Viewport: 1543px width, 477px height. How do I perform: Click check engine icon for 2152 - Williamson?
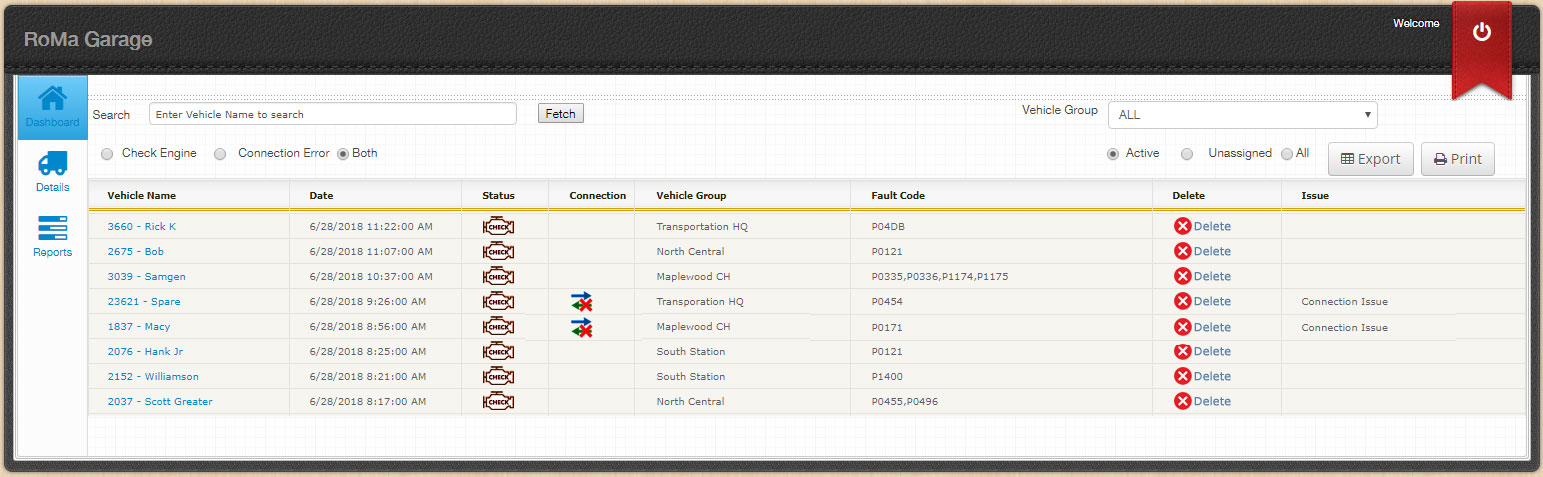498,376
